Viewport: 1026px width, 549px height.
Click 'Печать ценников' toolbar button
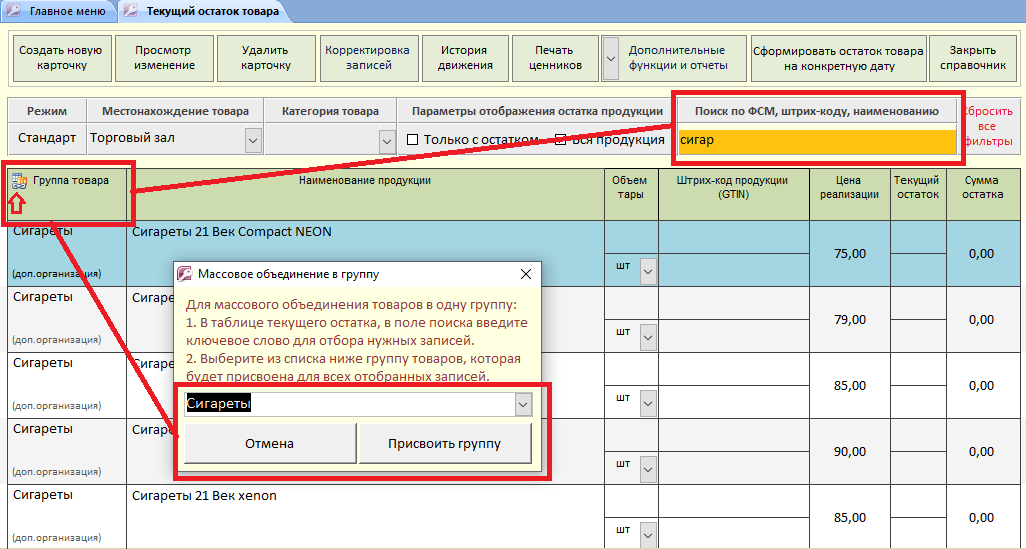coord(553,58)
